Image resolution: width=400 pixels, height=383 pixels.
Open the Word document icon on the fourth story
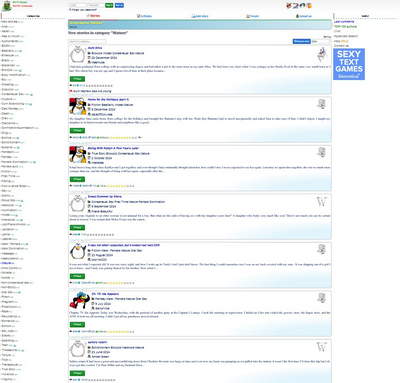click(321, 202)
